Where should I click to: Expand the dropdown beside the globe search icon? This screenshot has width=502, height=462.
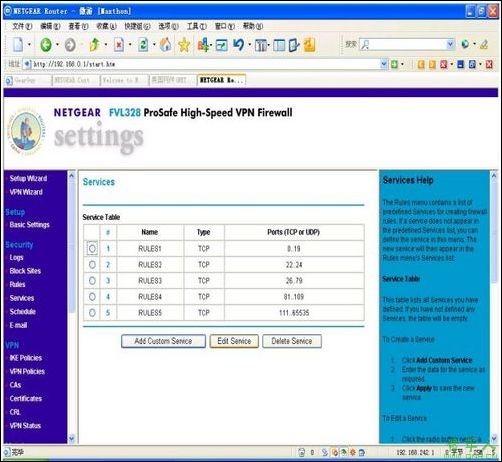point(475,44)
